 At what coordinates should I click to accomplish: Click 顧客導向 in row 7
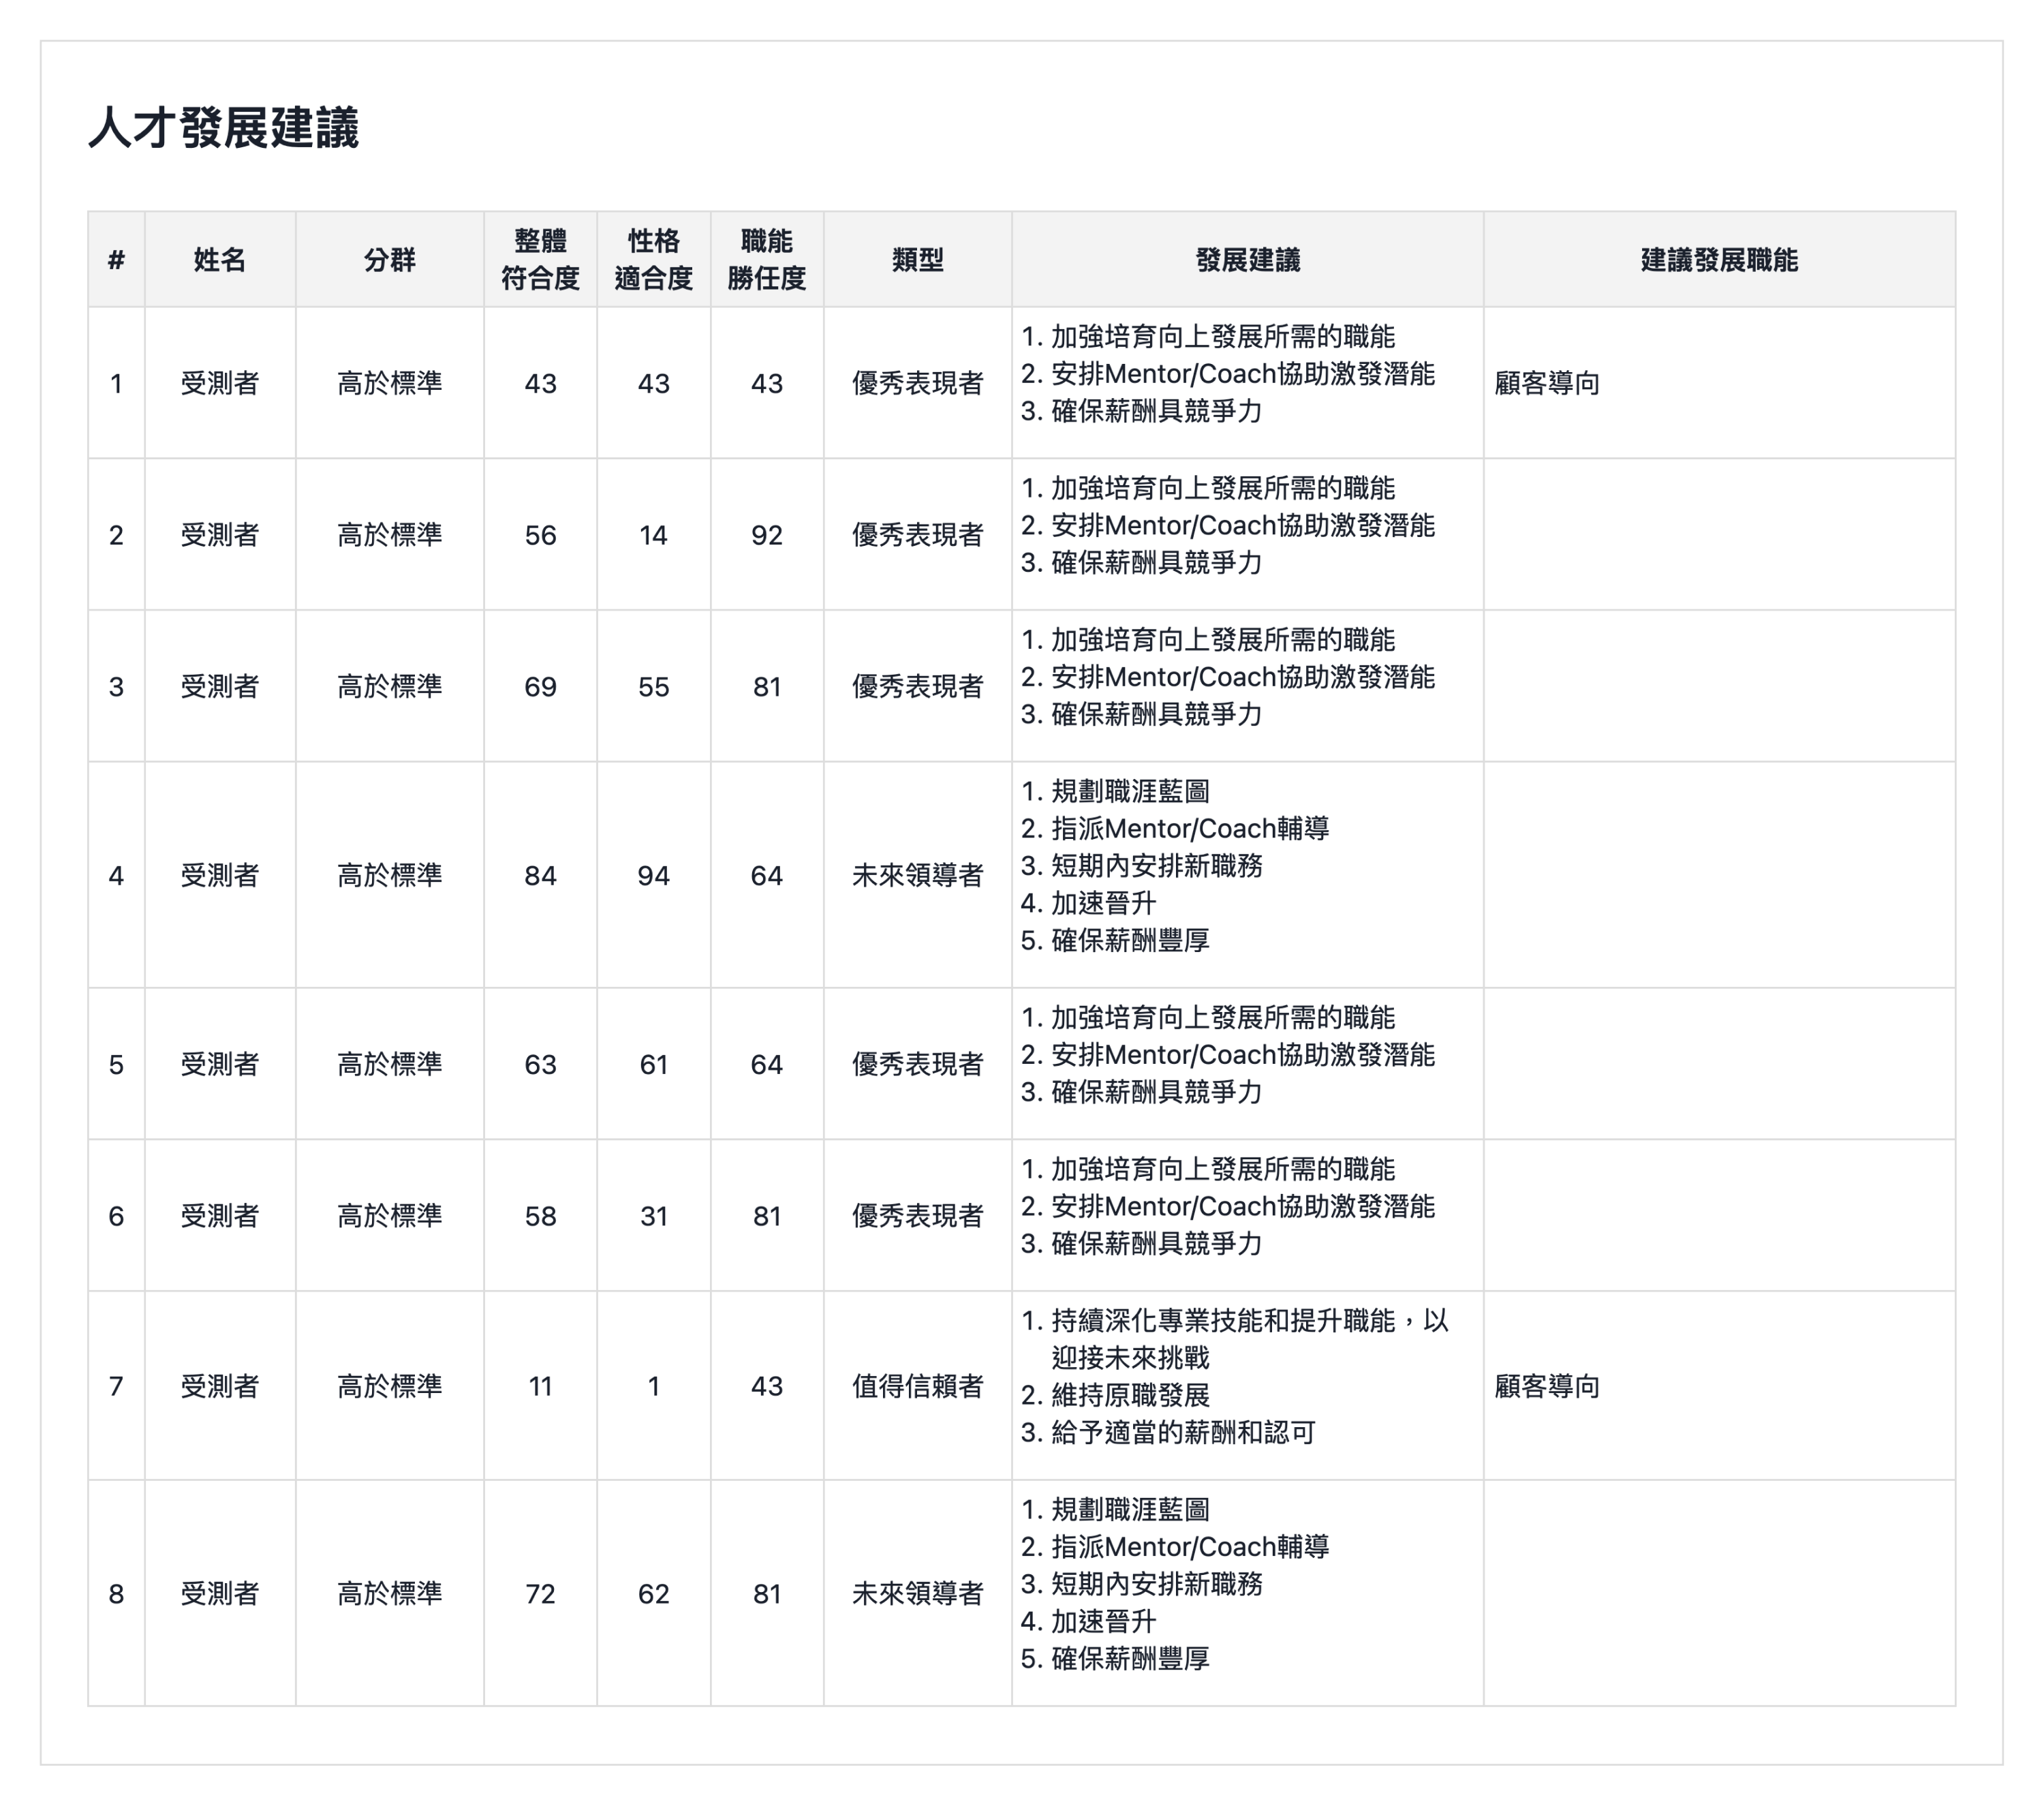click(x=1545, y=1386)
